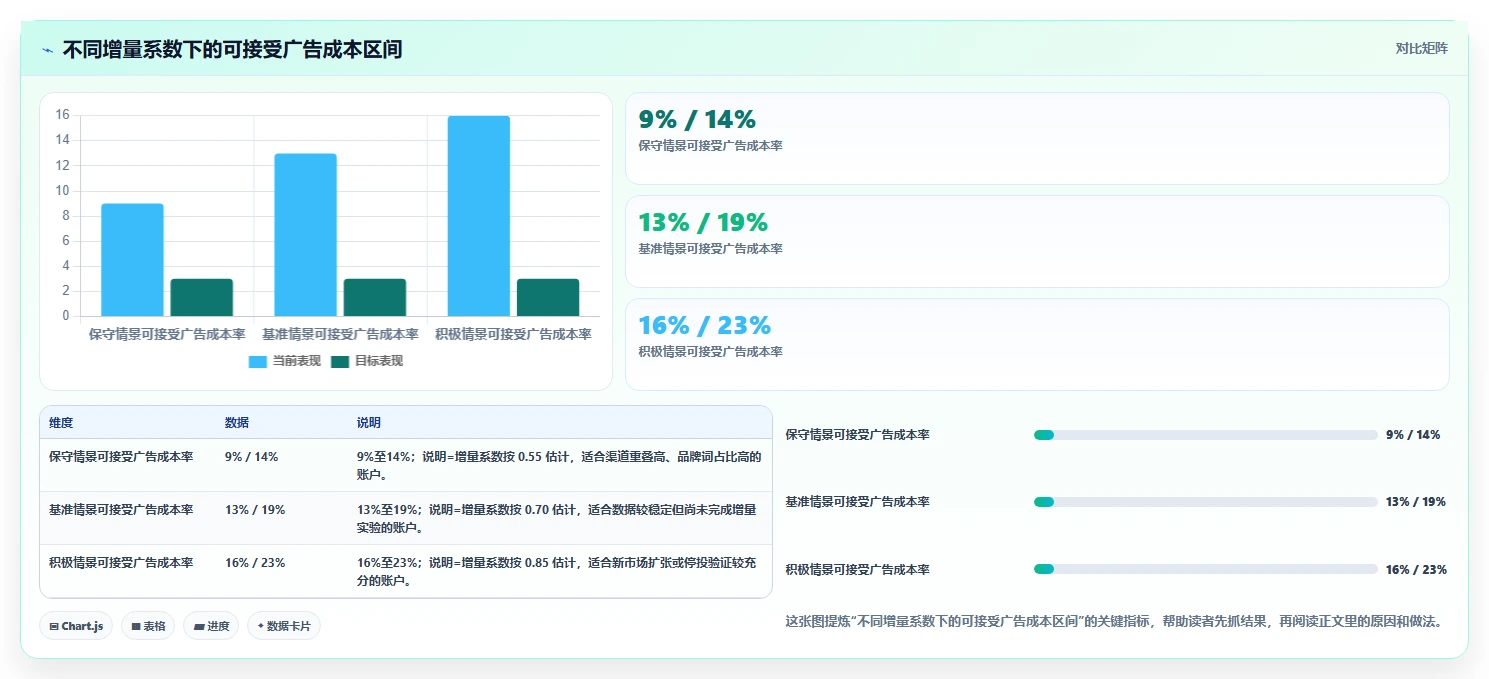Click the blue bar for 积极情景
This screenshot has height=679, width=1489.
click(479, 216)
